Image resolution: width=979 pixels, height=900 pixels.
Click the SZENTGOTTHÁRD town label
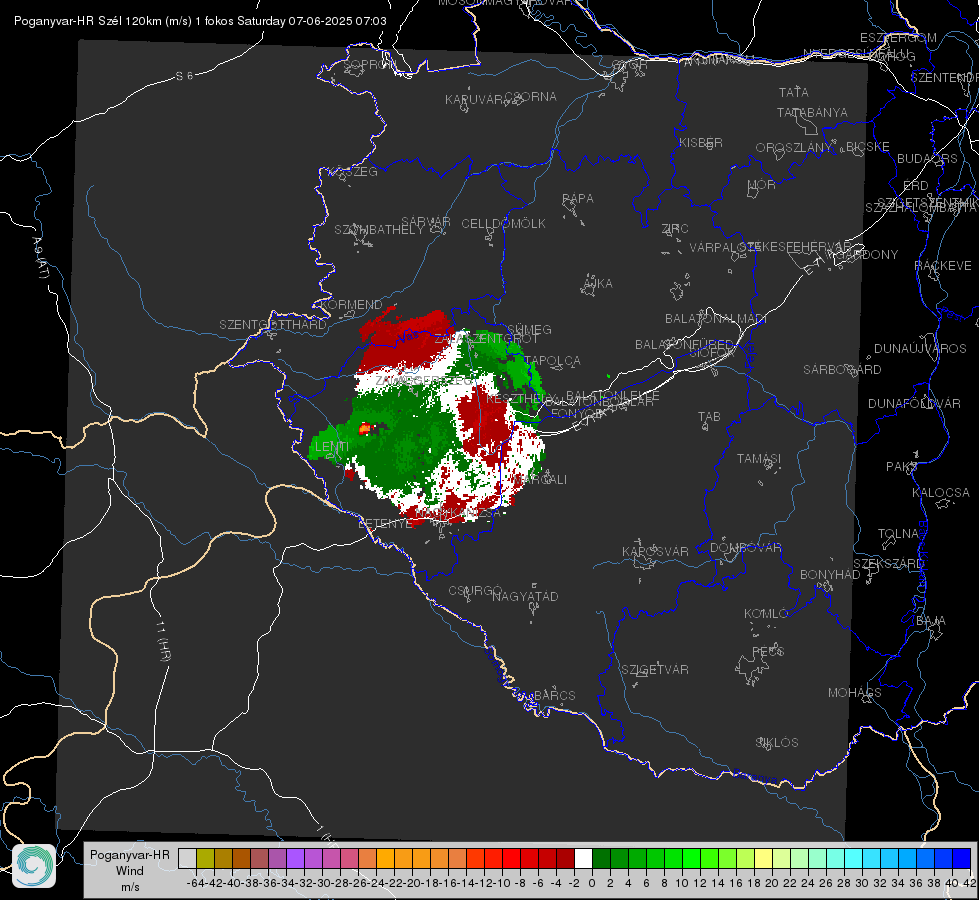click(273, 325)
